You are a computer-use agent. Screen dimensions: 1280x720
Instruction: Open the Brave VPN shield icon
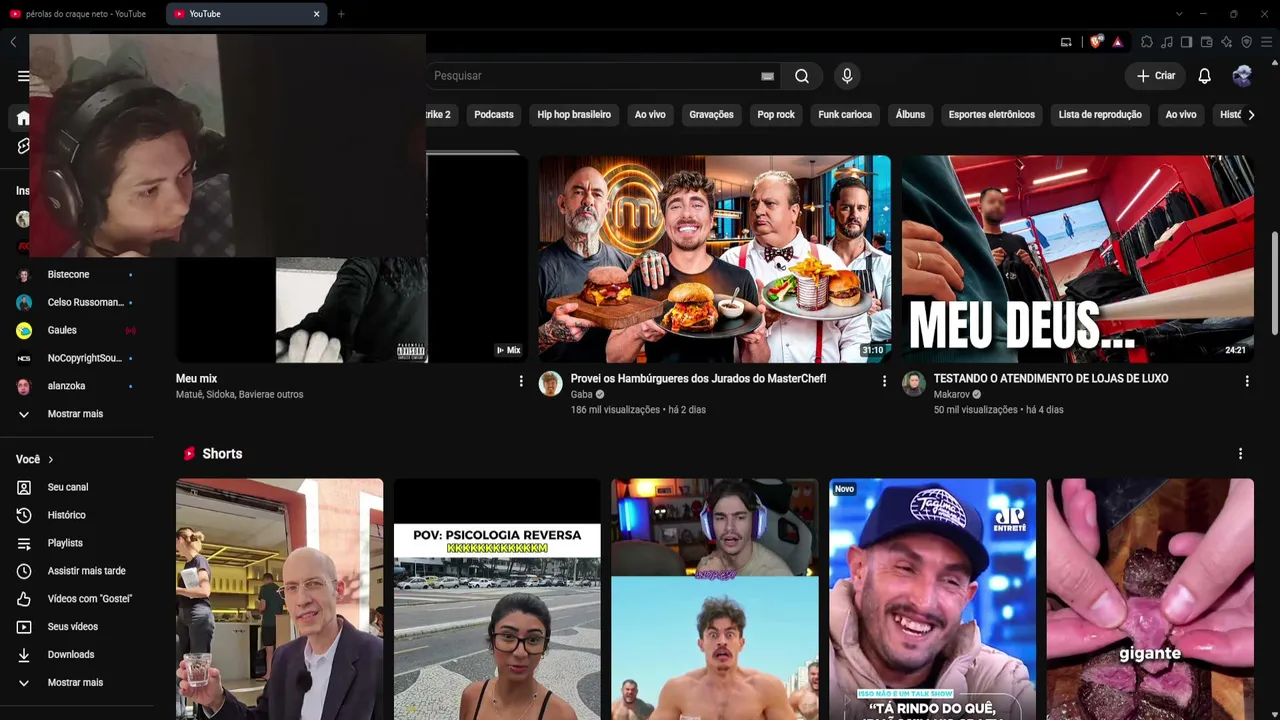click(x=1246, y=42)
